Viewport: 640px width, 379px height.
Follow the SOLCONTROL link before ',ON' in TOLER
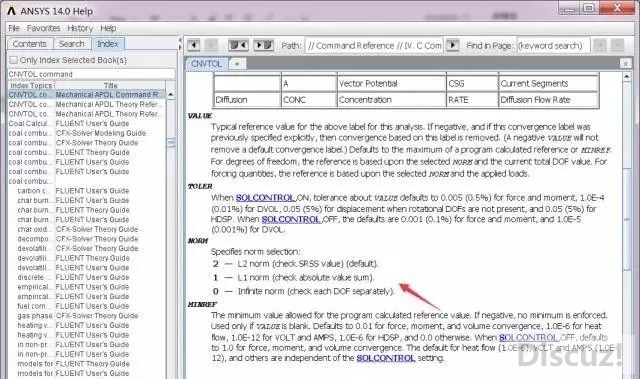[265, 197]
